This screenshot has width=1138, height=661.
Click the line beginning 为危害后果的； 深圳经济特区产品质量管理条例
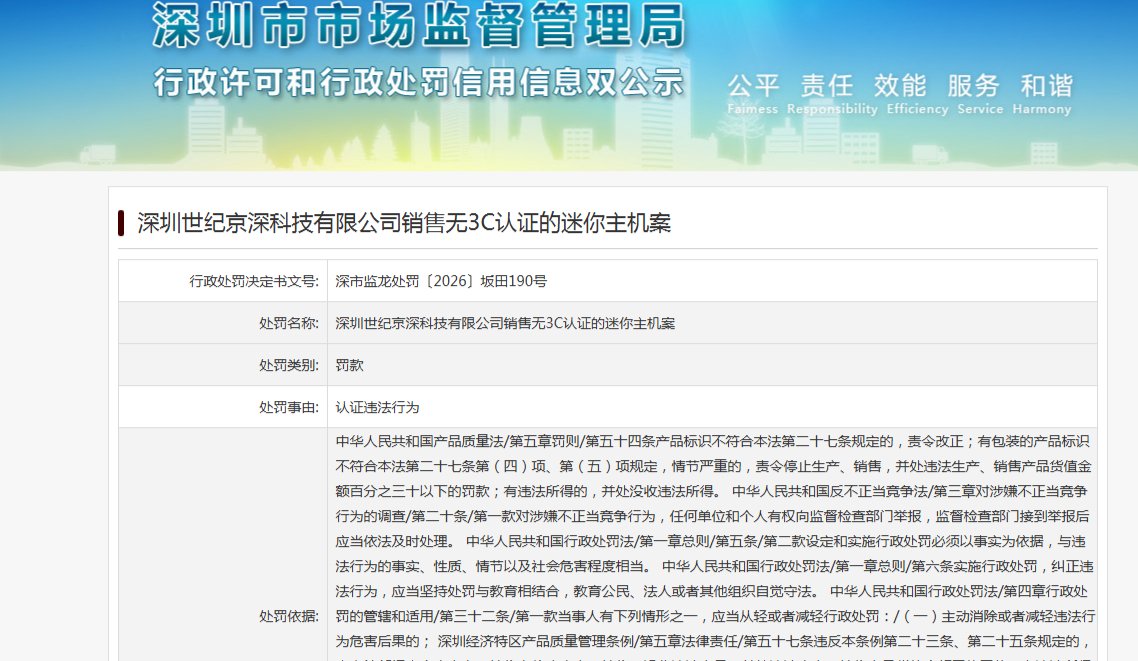(713, 641)
